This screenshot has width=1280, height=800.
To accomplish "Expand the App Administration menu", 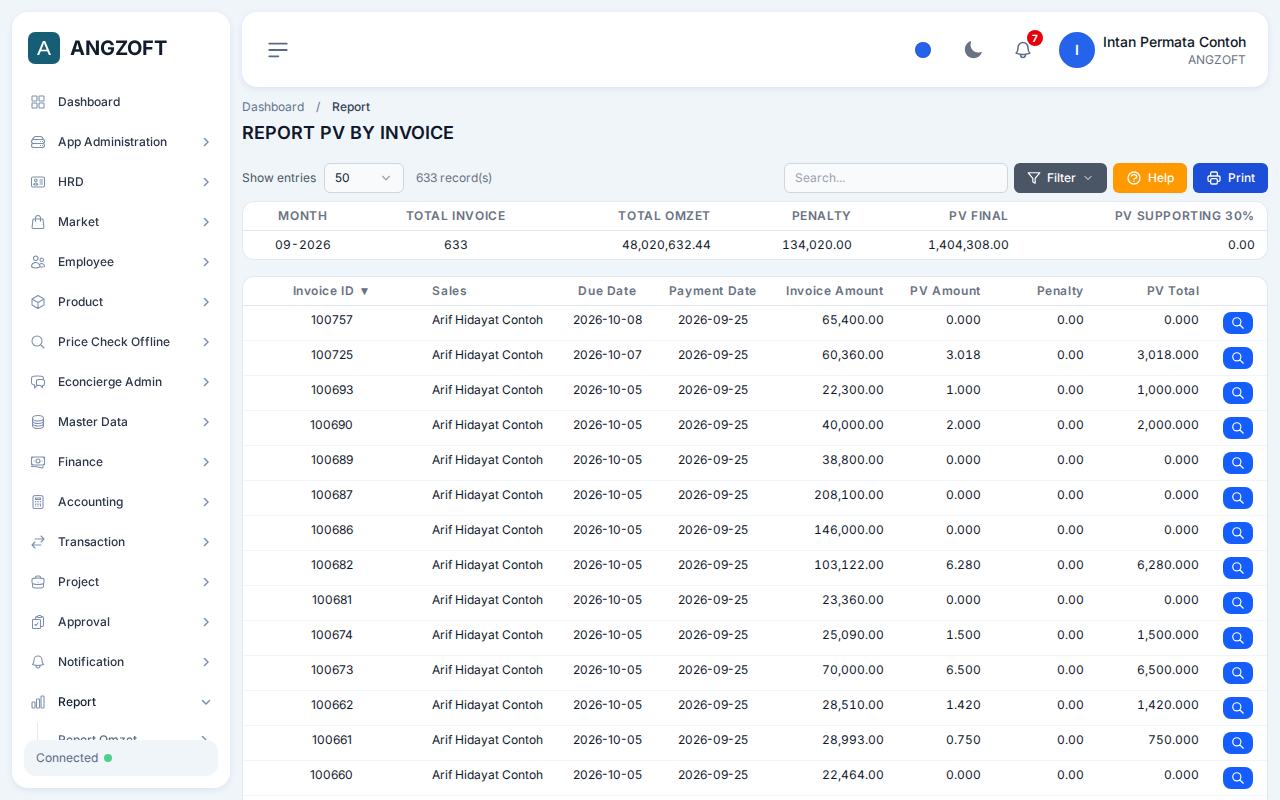I will 121,142.
